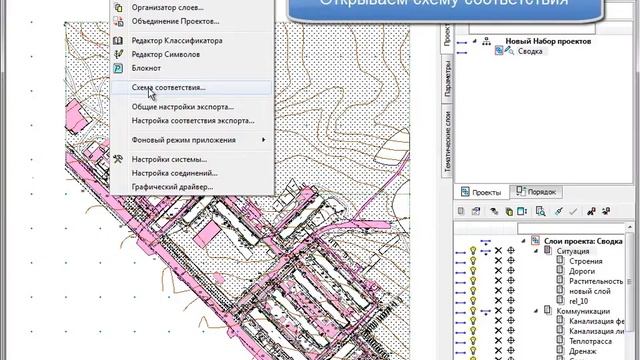Open Блокнот from the menu
The image size is (640, 360).
click(x=191, y=68)
